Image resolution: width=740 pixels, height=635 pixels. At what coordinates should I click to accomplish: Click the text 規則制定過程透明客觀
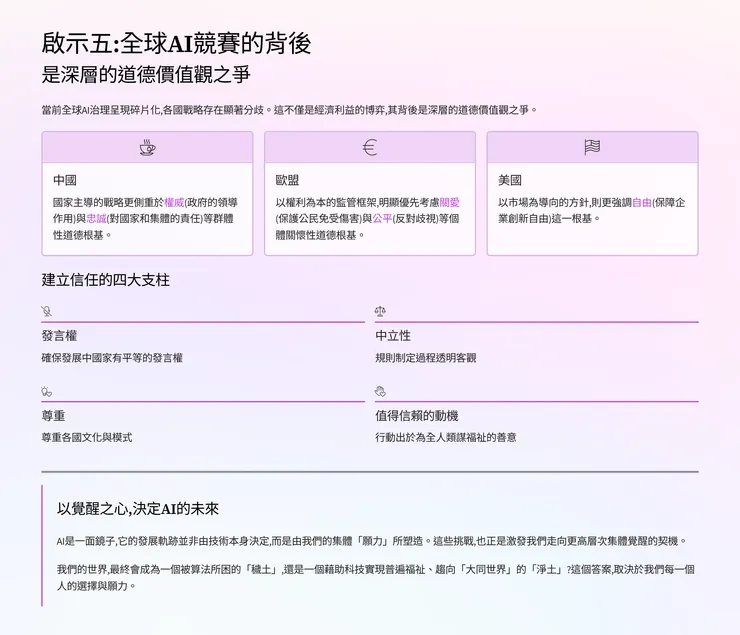point(425,358)
